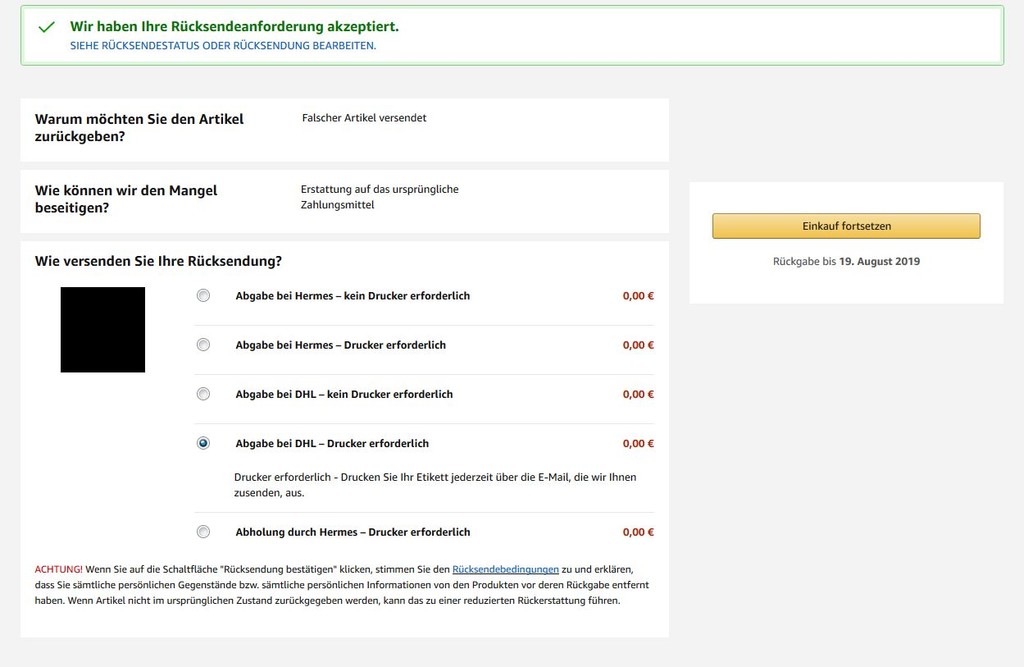Click the Einkauf fortsetzen button
1024x667 pixels.
click(846, 226)
